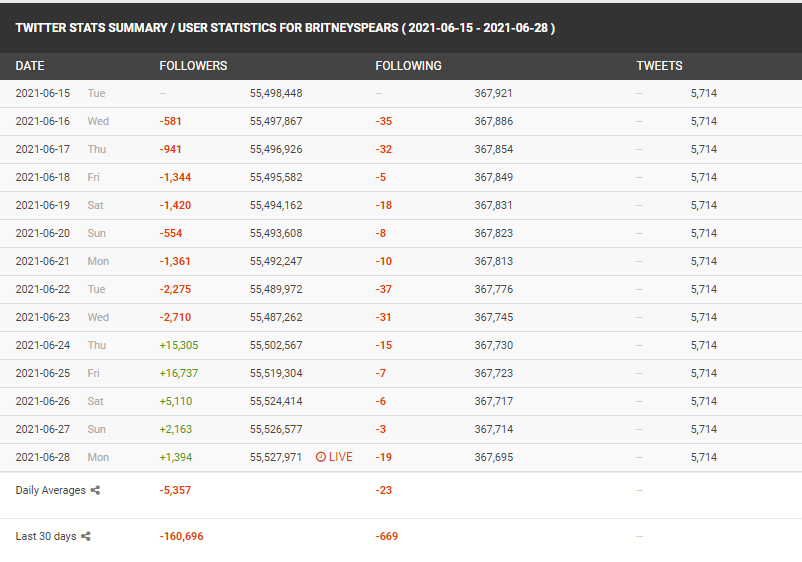Click the -37 following change on 2021-06-22
Viewport: 802px width, 562px height.
point(384,289)
